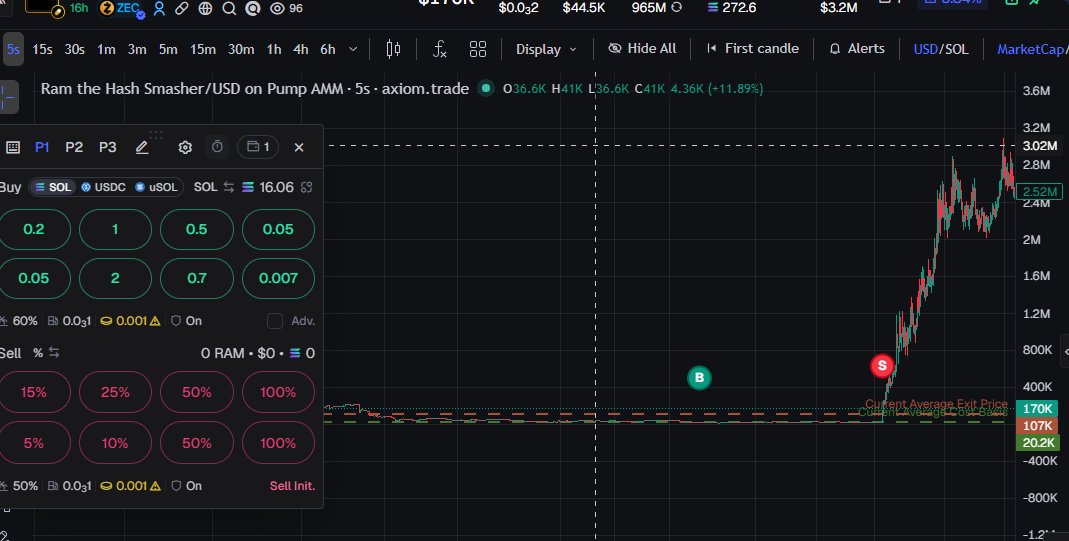Screen dimensions: 1069x541
Task: Click the pill link icon in header
Action: [181, 8]
